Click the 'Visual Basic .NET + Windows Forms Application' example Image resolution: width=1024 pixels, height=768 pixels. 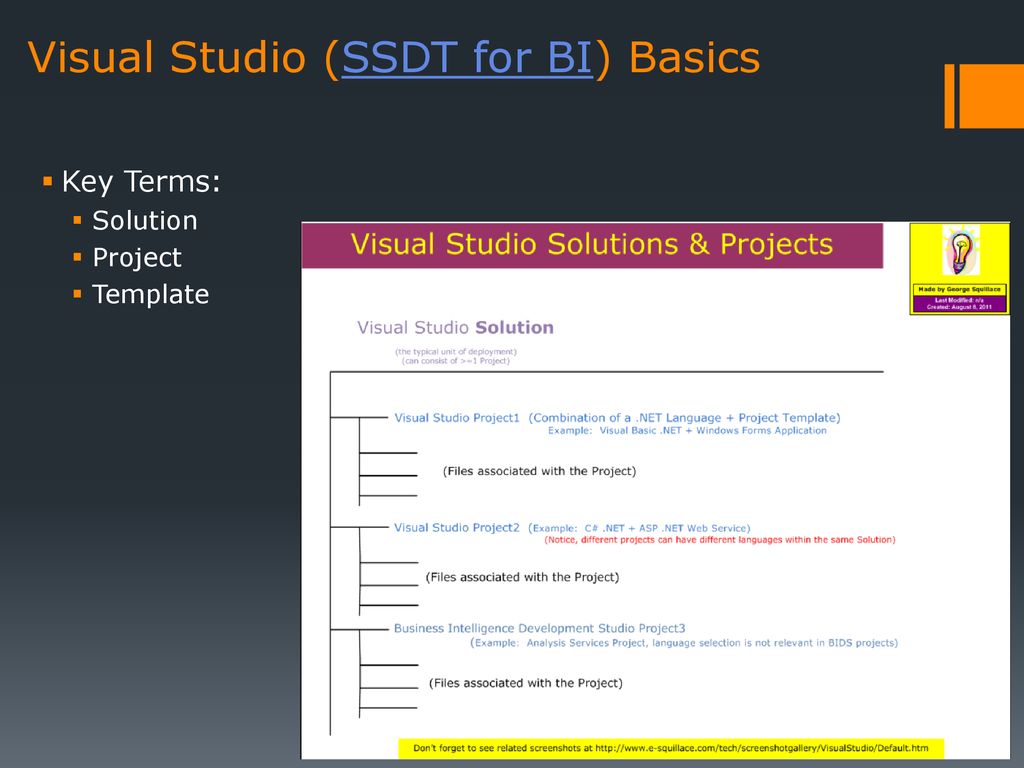pos(713,431)
